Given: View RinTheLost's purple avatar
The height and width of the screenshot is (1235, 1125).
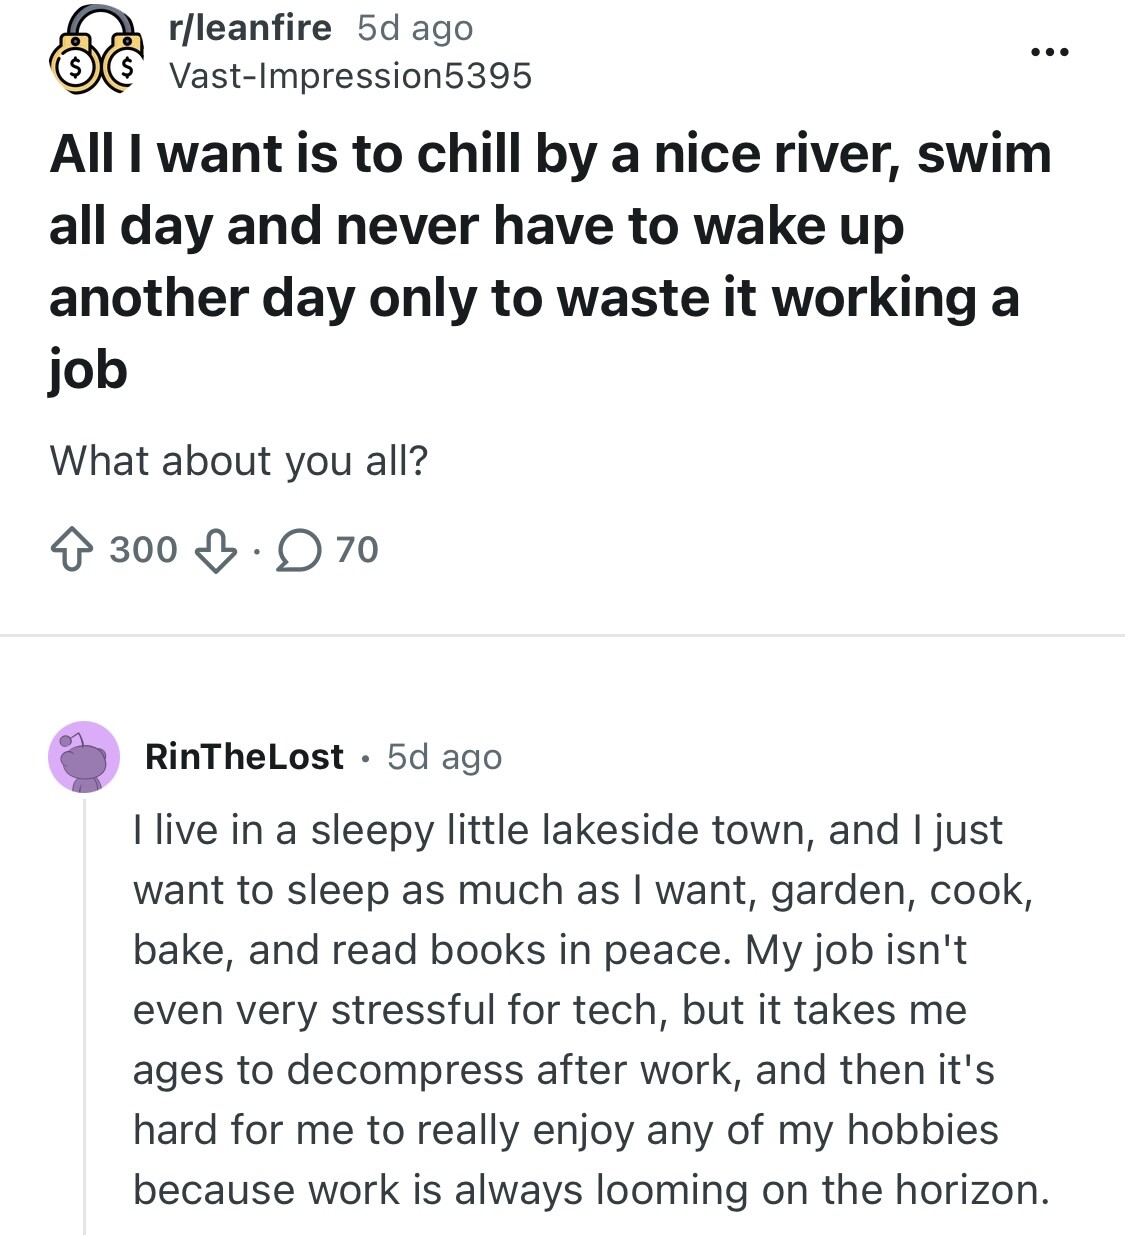Looking at the screenshot, I should (85, 757).
